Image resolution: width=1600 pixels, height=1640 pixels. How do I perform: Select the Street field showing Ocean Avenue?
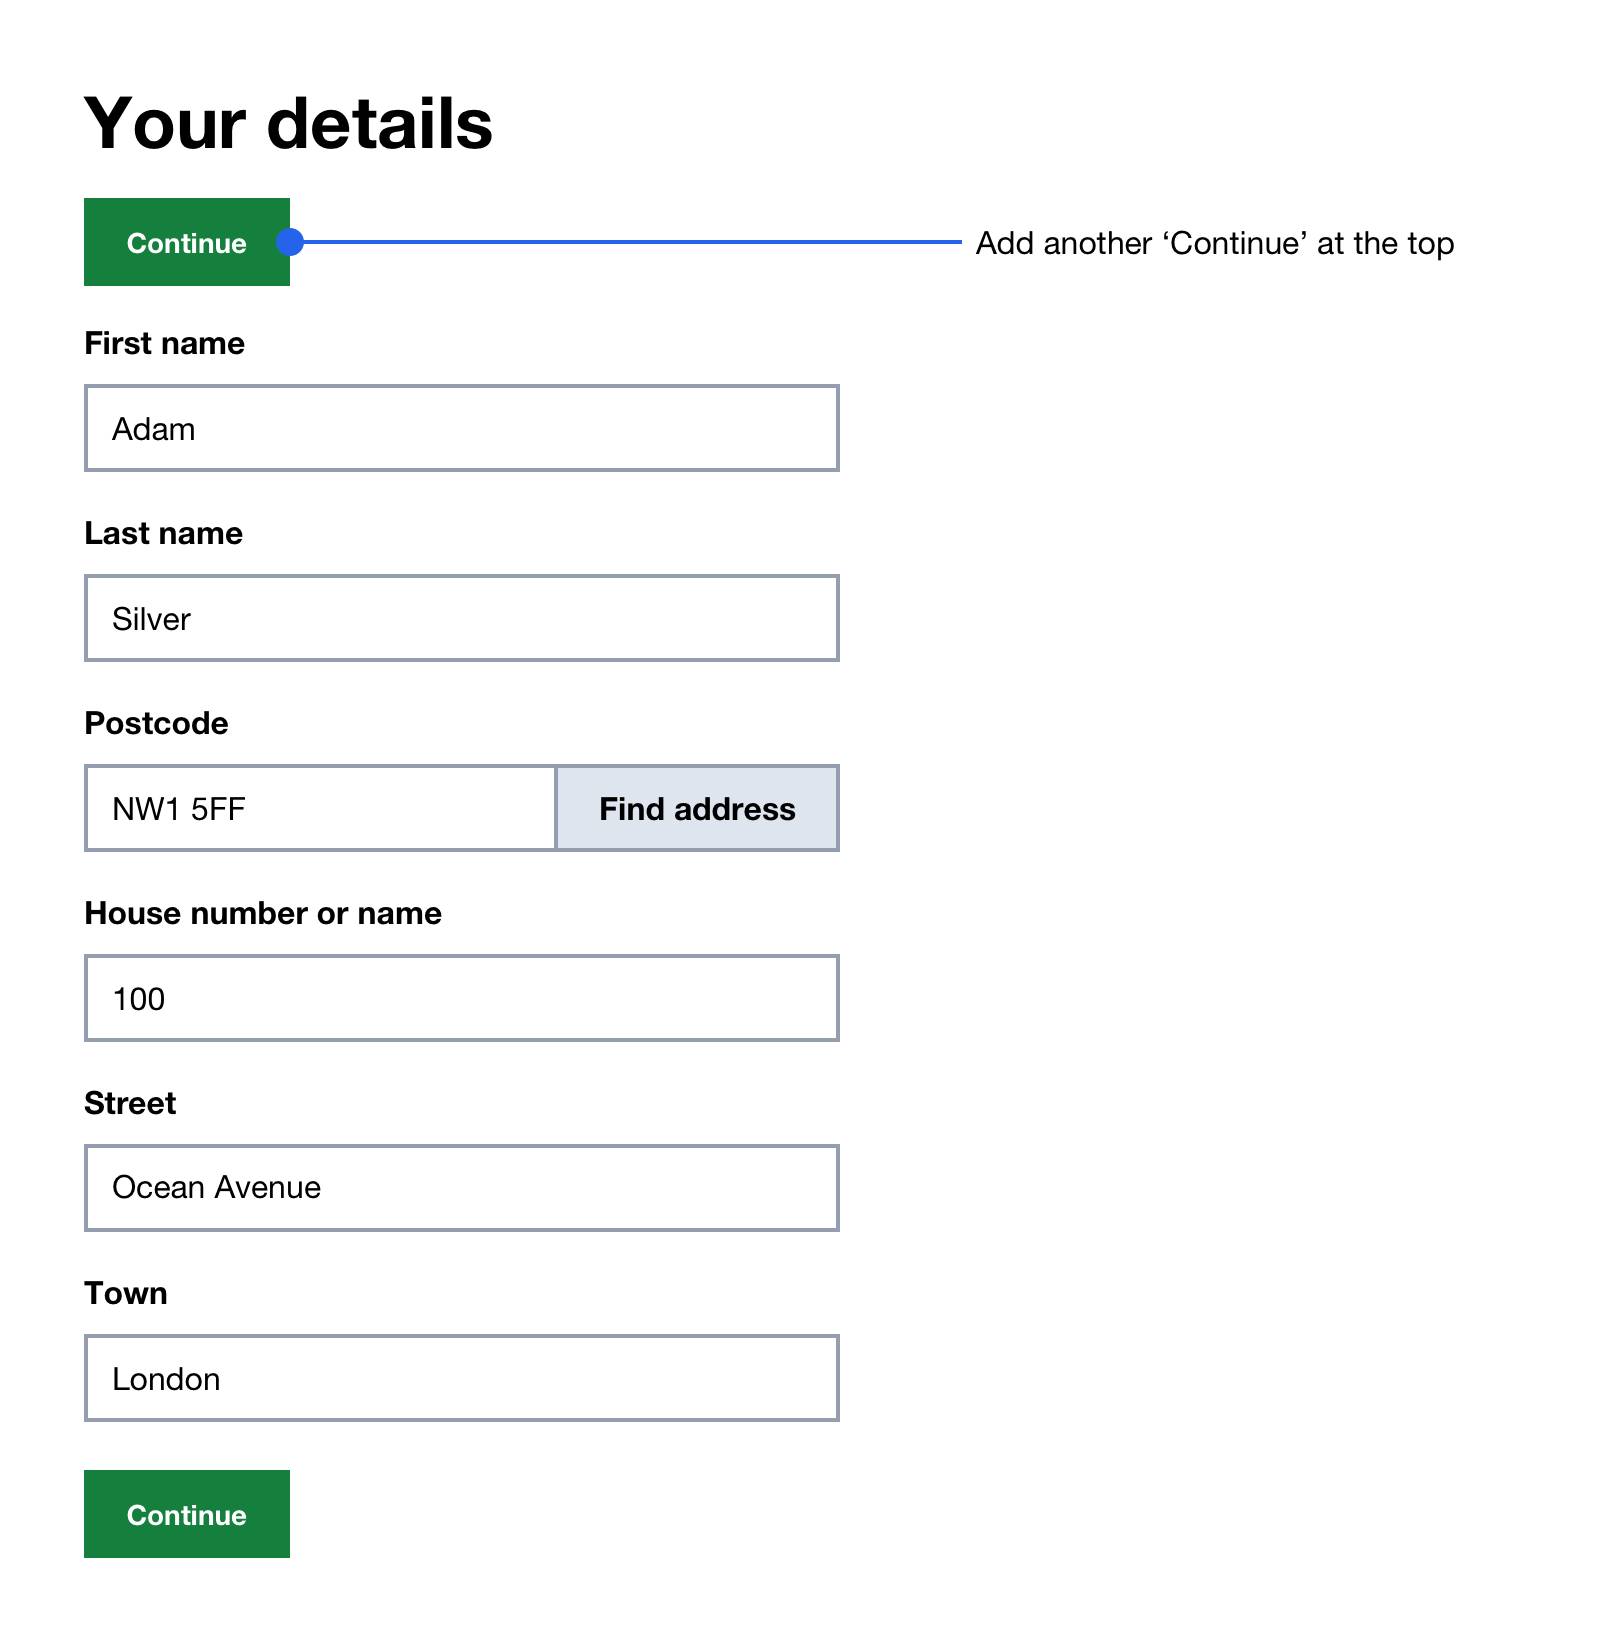[460, 1187]
